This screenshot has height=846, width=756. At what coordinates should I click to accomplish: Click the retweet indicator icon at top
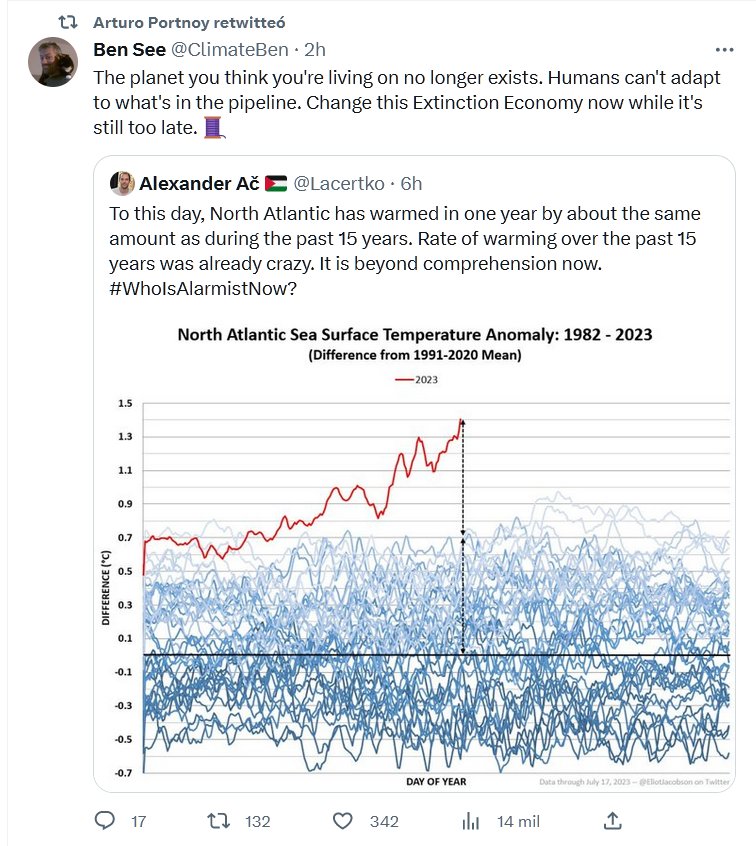(68, 22)
